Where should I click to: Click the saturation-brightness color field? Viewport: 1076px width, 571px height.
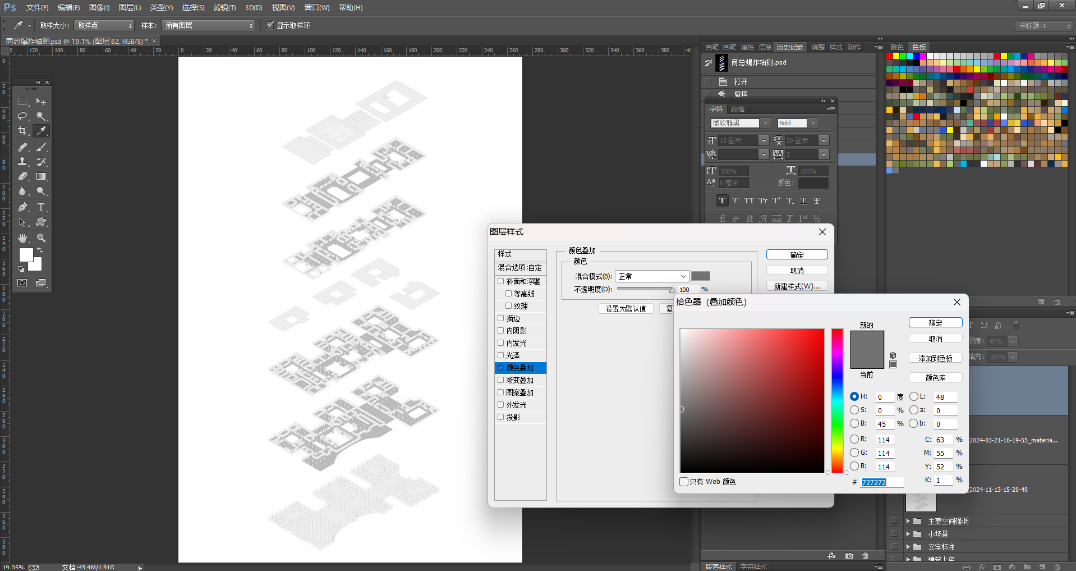(x=752, y=401)
